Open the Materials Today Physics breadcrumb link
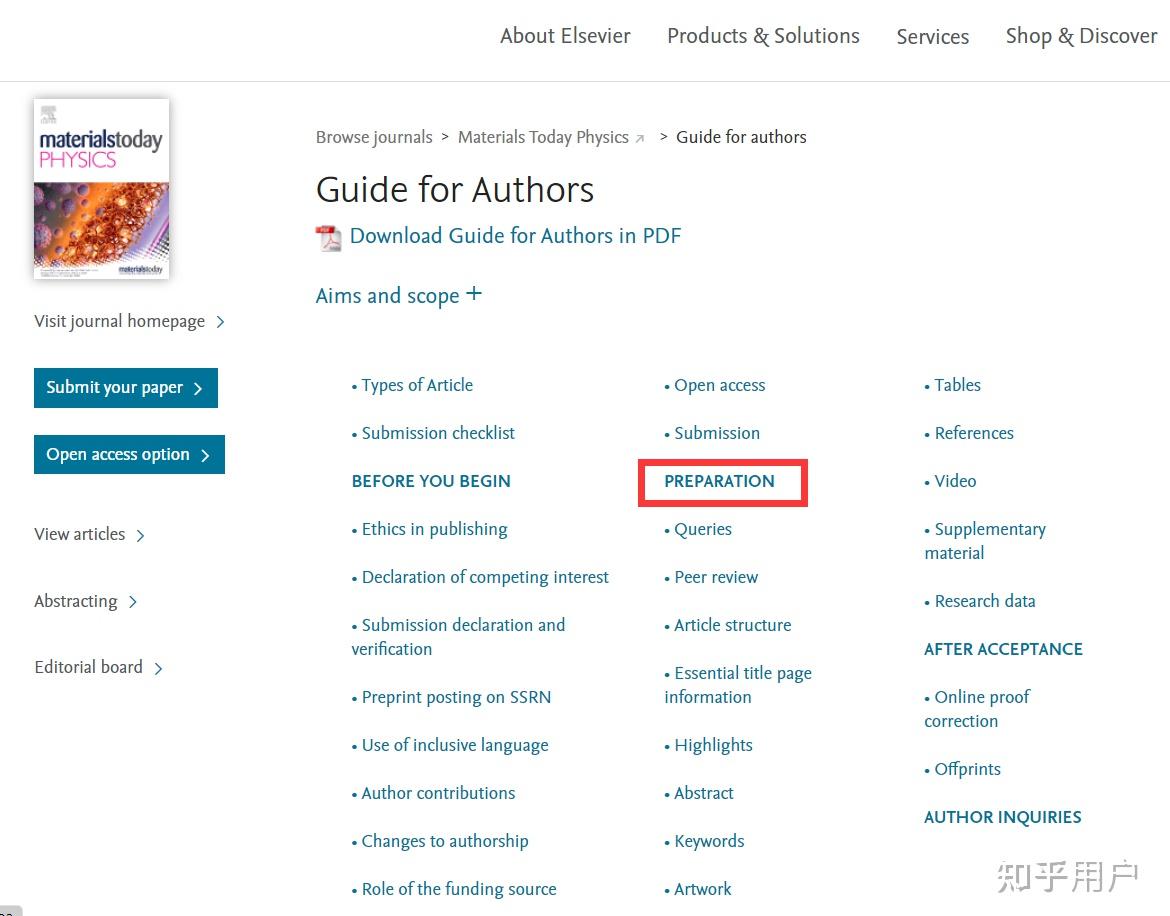This screenshot has width=1170, height=916. [x=543, y=137]
